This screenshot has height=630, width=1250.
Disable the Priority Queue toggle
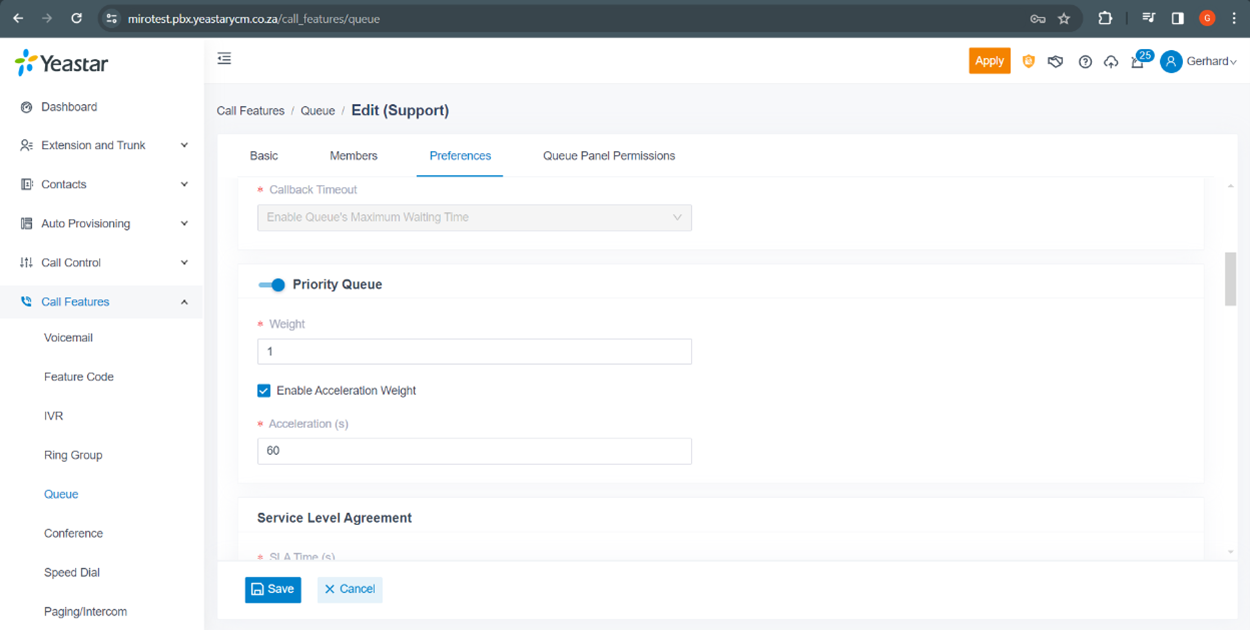pyautogui.click(x=271, y=285)
